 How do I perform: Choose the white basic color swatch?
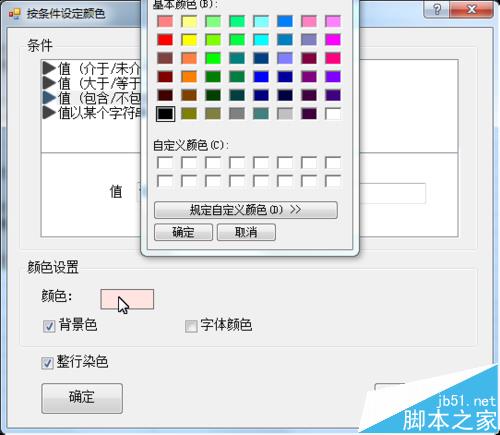coord(333,114)
